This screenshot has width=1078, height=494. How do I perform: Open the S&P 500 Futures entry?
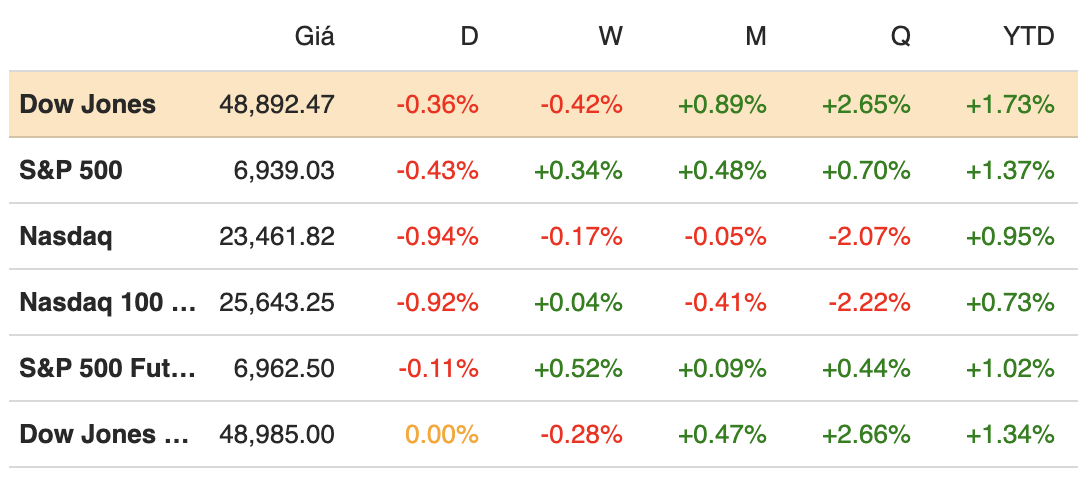[x=108, y=368]
